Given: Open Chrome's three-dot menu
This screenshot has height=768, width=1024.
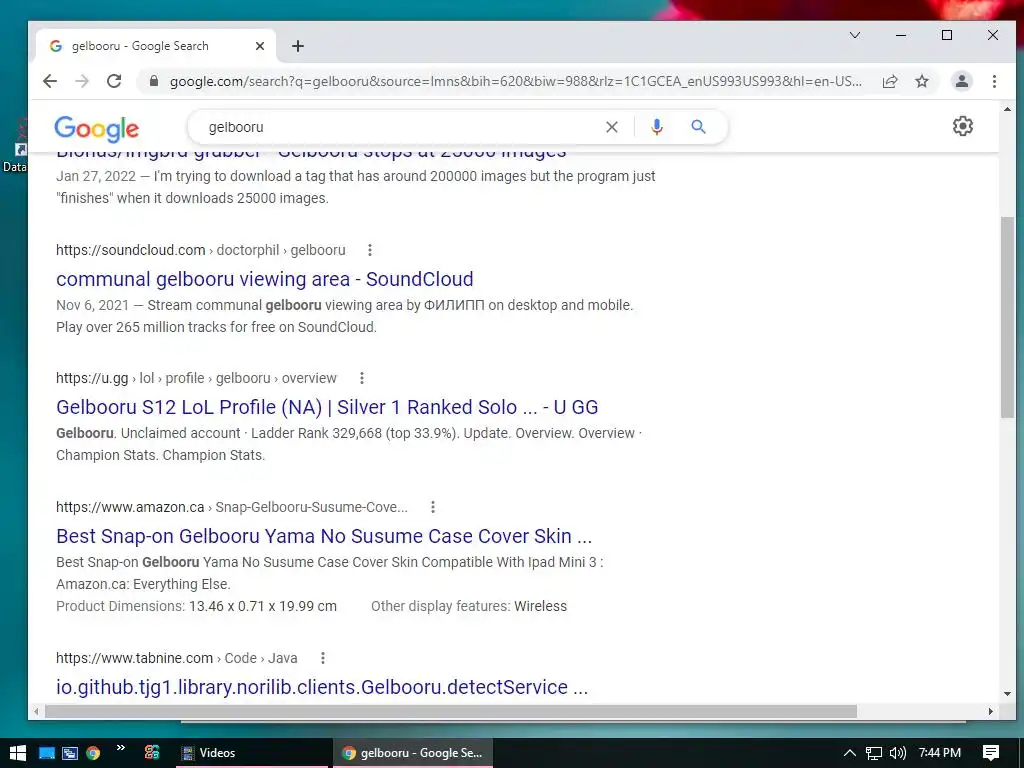Looking at the screenshot, I should pyautogui.click(x=994, y=81).
